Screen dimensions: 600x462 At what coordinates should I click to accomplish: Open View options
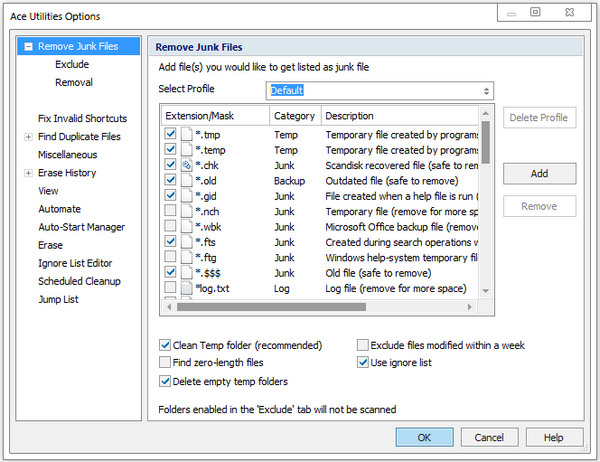[48, 191]
